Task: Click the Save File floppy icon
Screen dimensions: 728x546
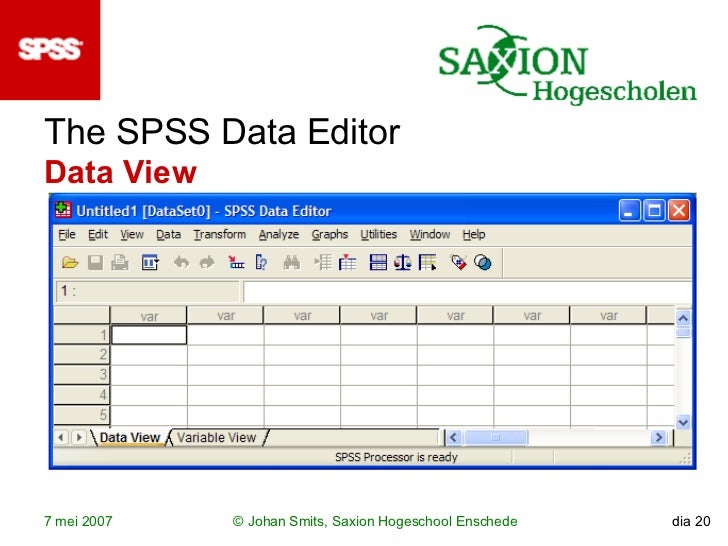Action: coord(95,263)
